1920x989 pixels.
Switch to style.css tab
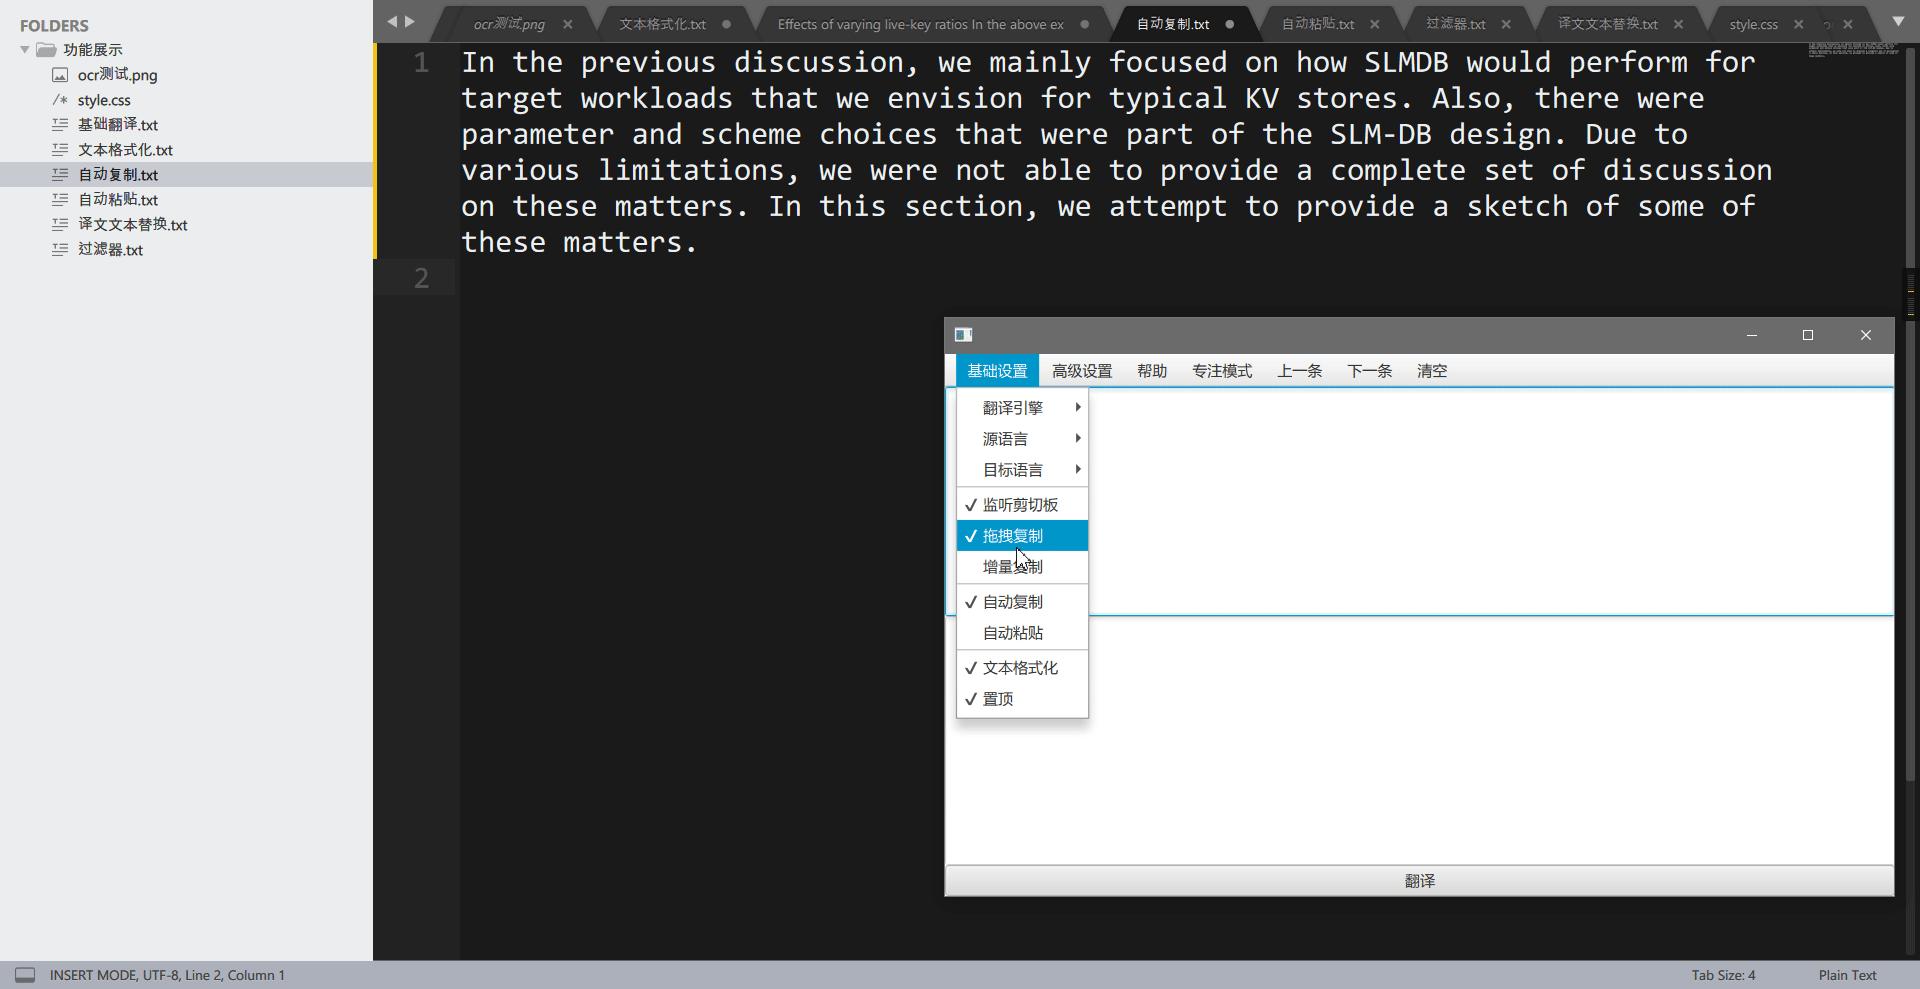[x=1753, y=24]
